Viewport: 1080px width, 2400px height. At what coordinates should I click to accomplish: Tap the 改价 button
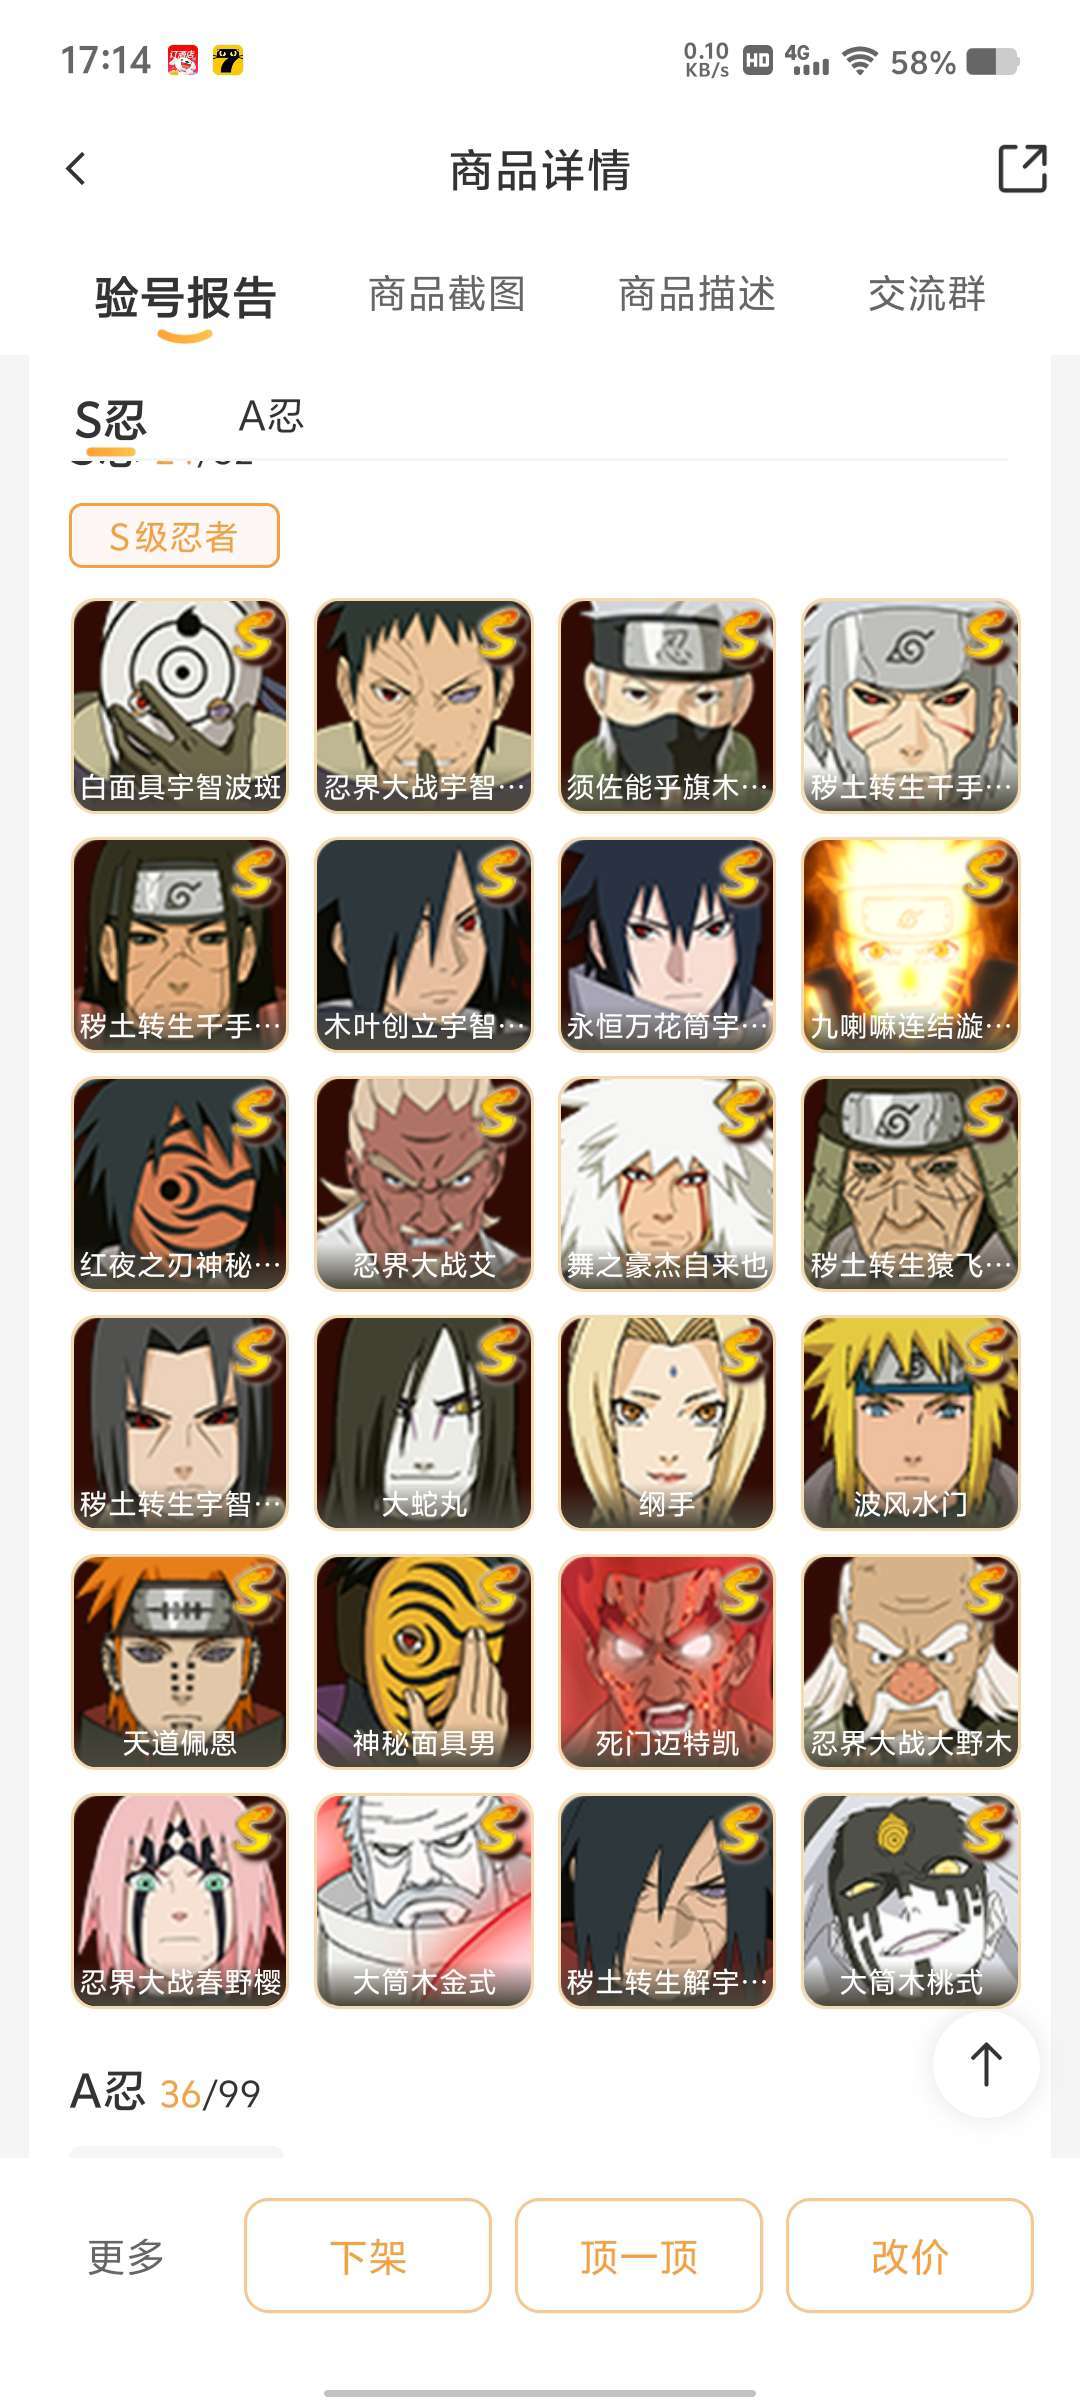[910, 2255]
